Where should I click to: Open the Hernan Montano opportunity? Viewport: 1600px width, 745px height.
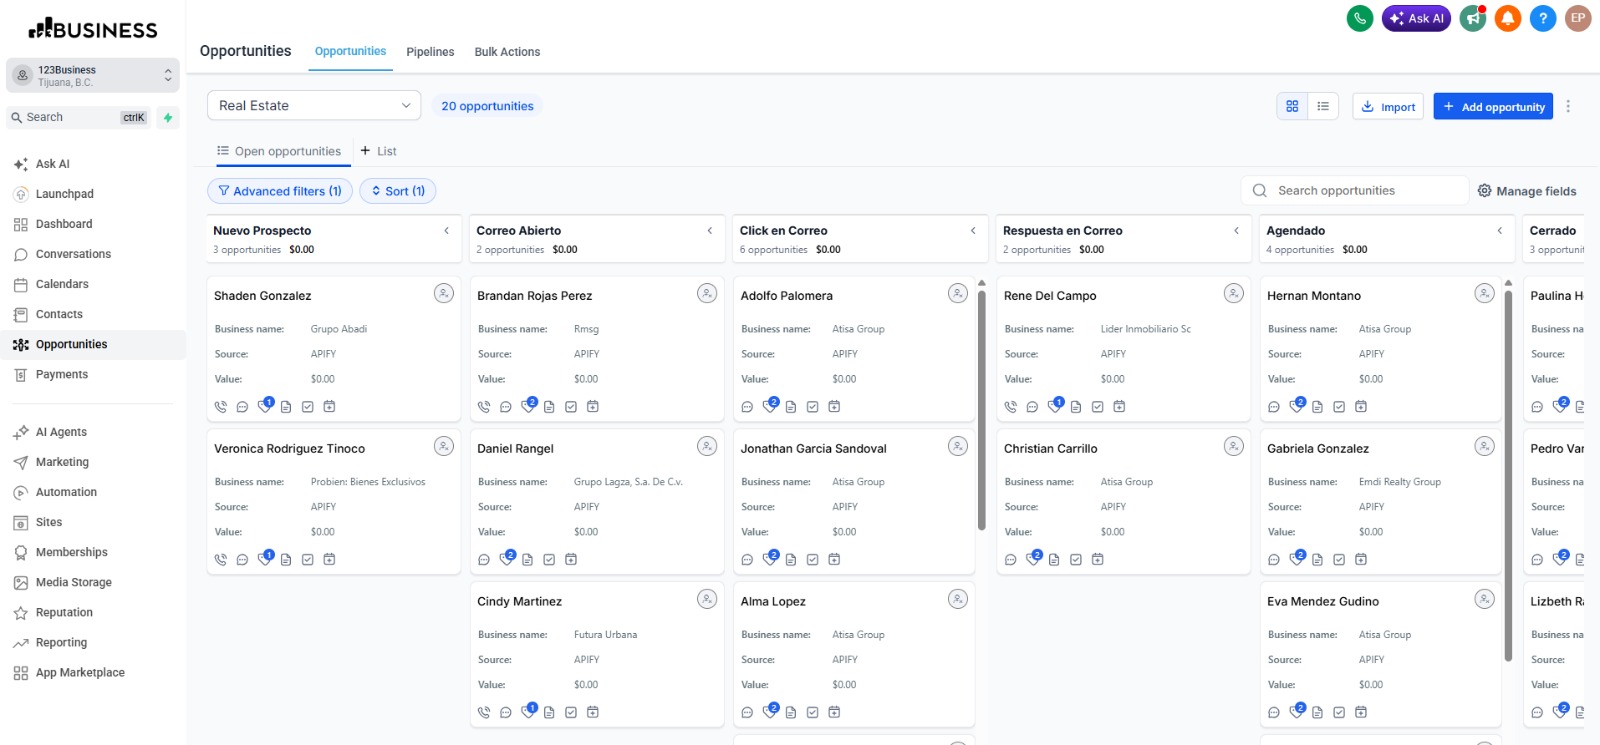[1314, 296]
